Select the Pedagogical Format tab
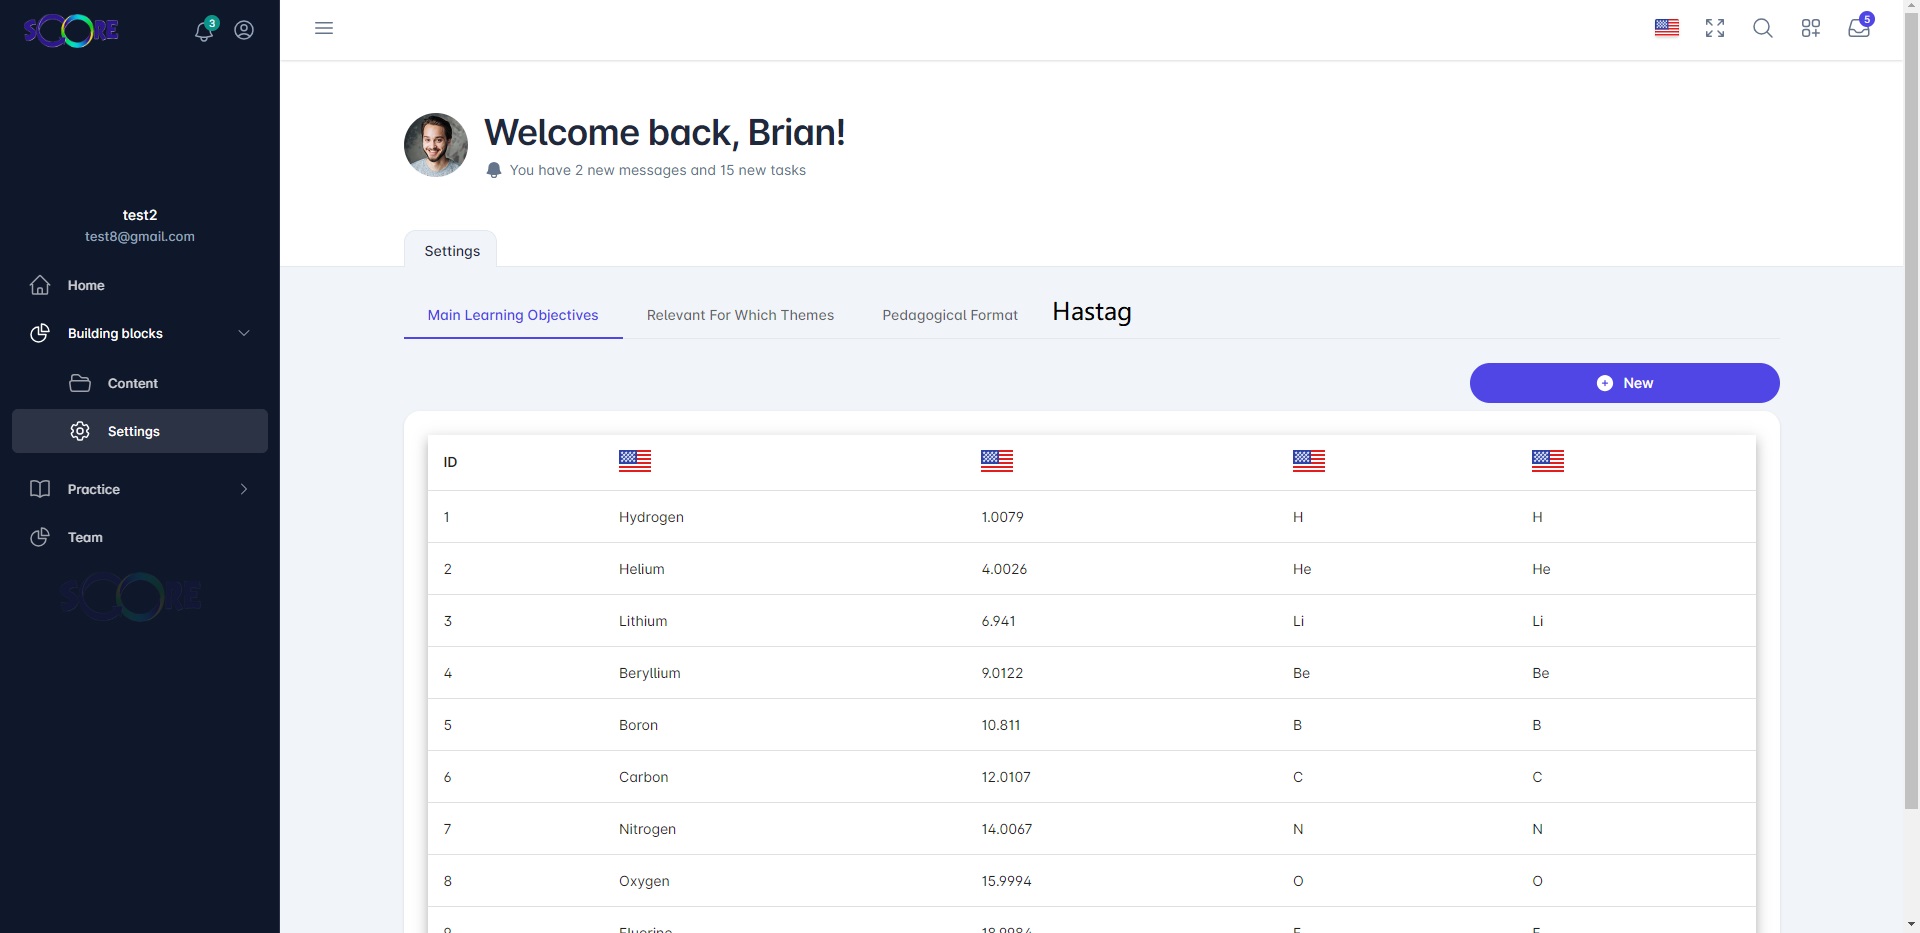Viewport: 1920px width, 933px height. point(949,315)
